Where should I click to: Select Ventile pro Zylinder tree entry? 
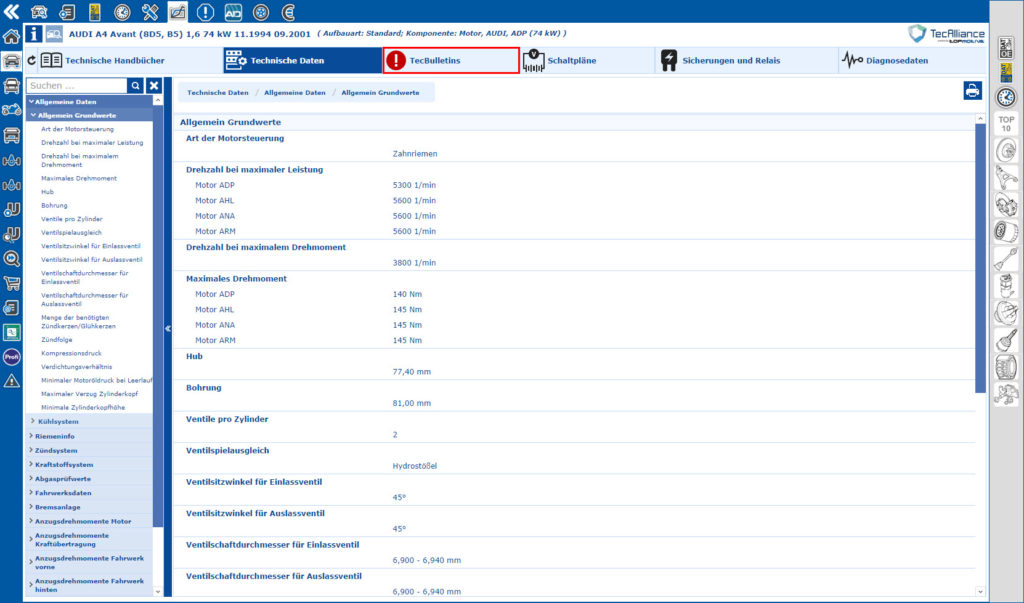click(72, 220)
